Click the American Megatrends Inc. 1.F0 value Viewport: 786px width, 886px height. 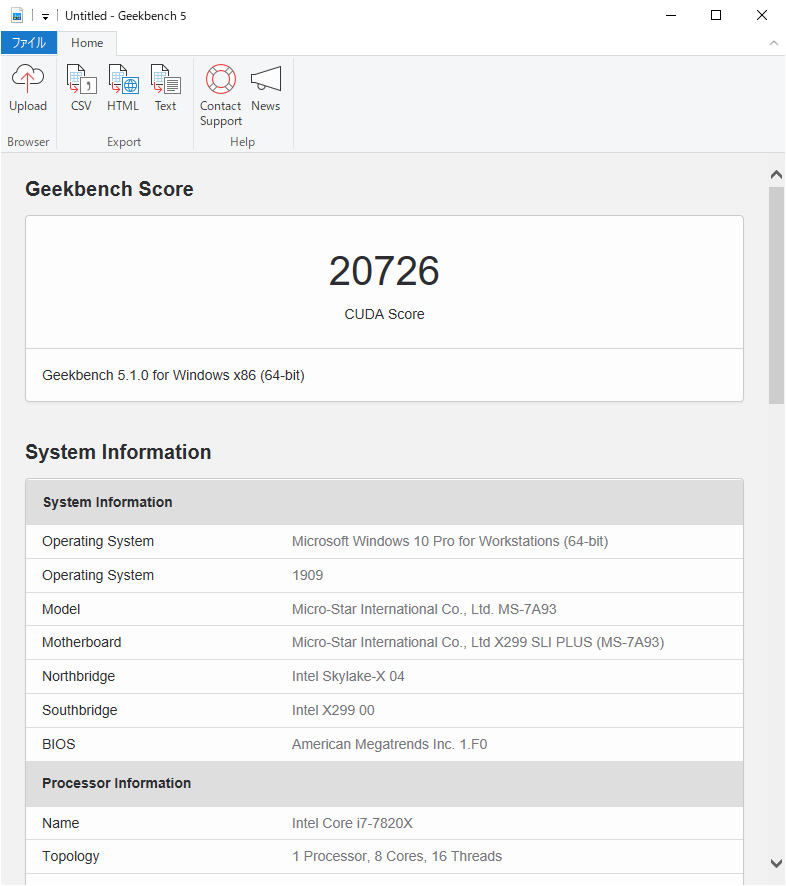pyautogui.click(x=389, y=744)
